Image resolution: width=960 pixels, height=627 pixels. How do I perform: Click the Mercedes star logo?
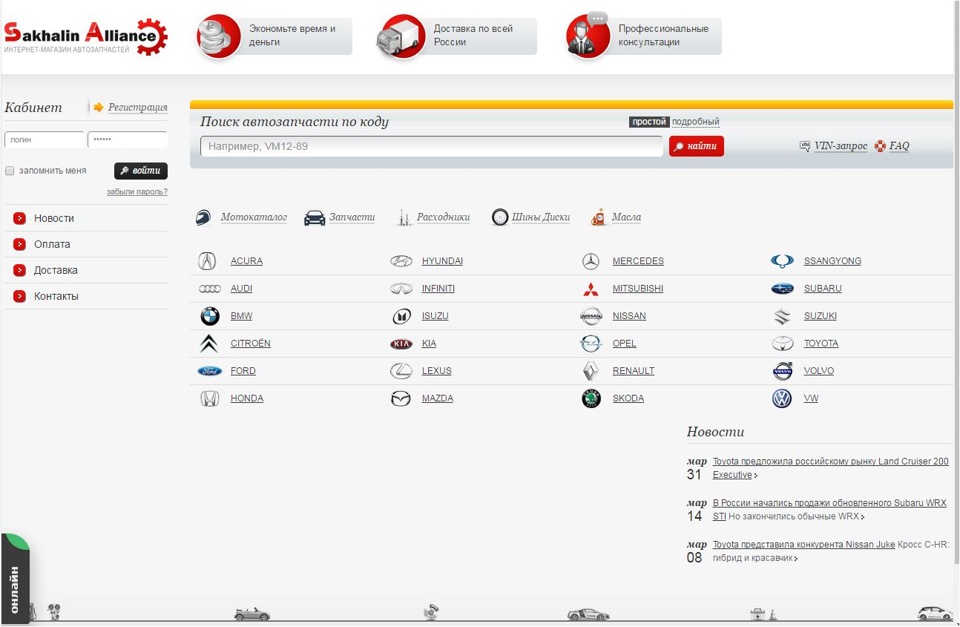591,261
